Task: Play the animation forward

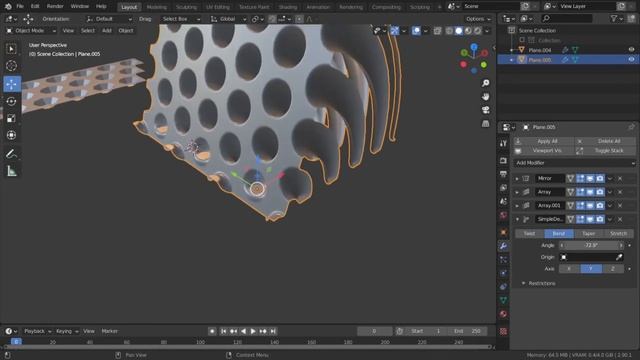Action: [x=253, y=331]
